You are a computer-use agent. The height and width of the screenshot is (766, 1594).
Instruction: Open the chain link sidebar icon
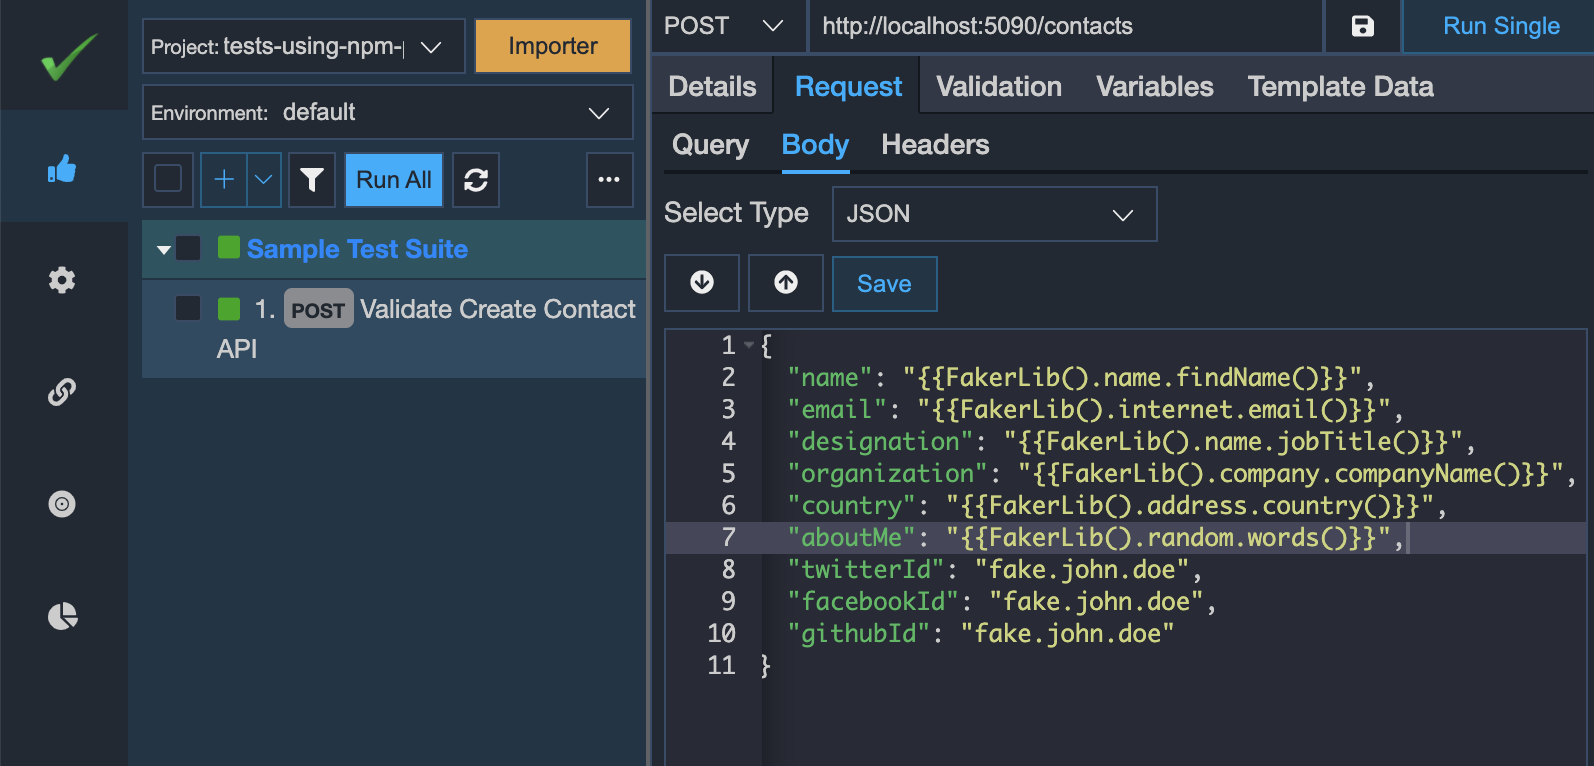pos(62,392)
